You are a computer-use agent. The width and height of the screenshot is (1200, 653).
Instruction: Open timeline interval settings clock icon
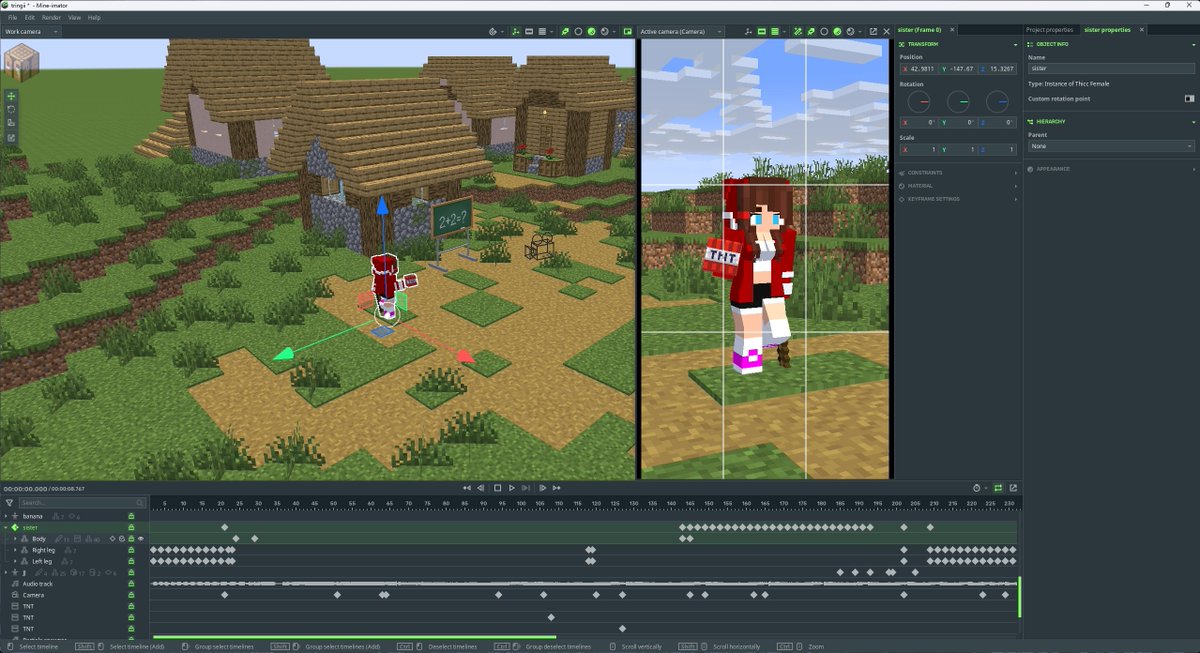point(978,488)
